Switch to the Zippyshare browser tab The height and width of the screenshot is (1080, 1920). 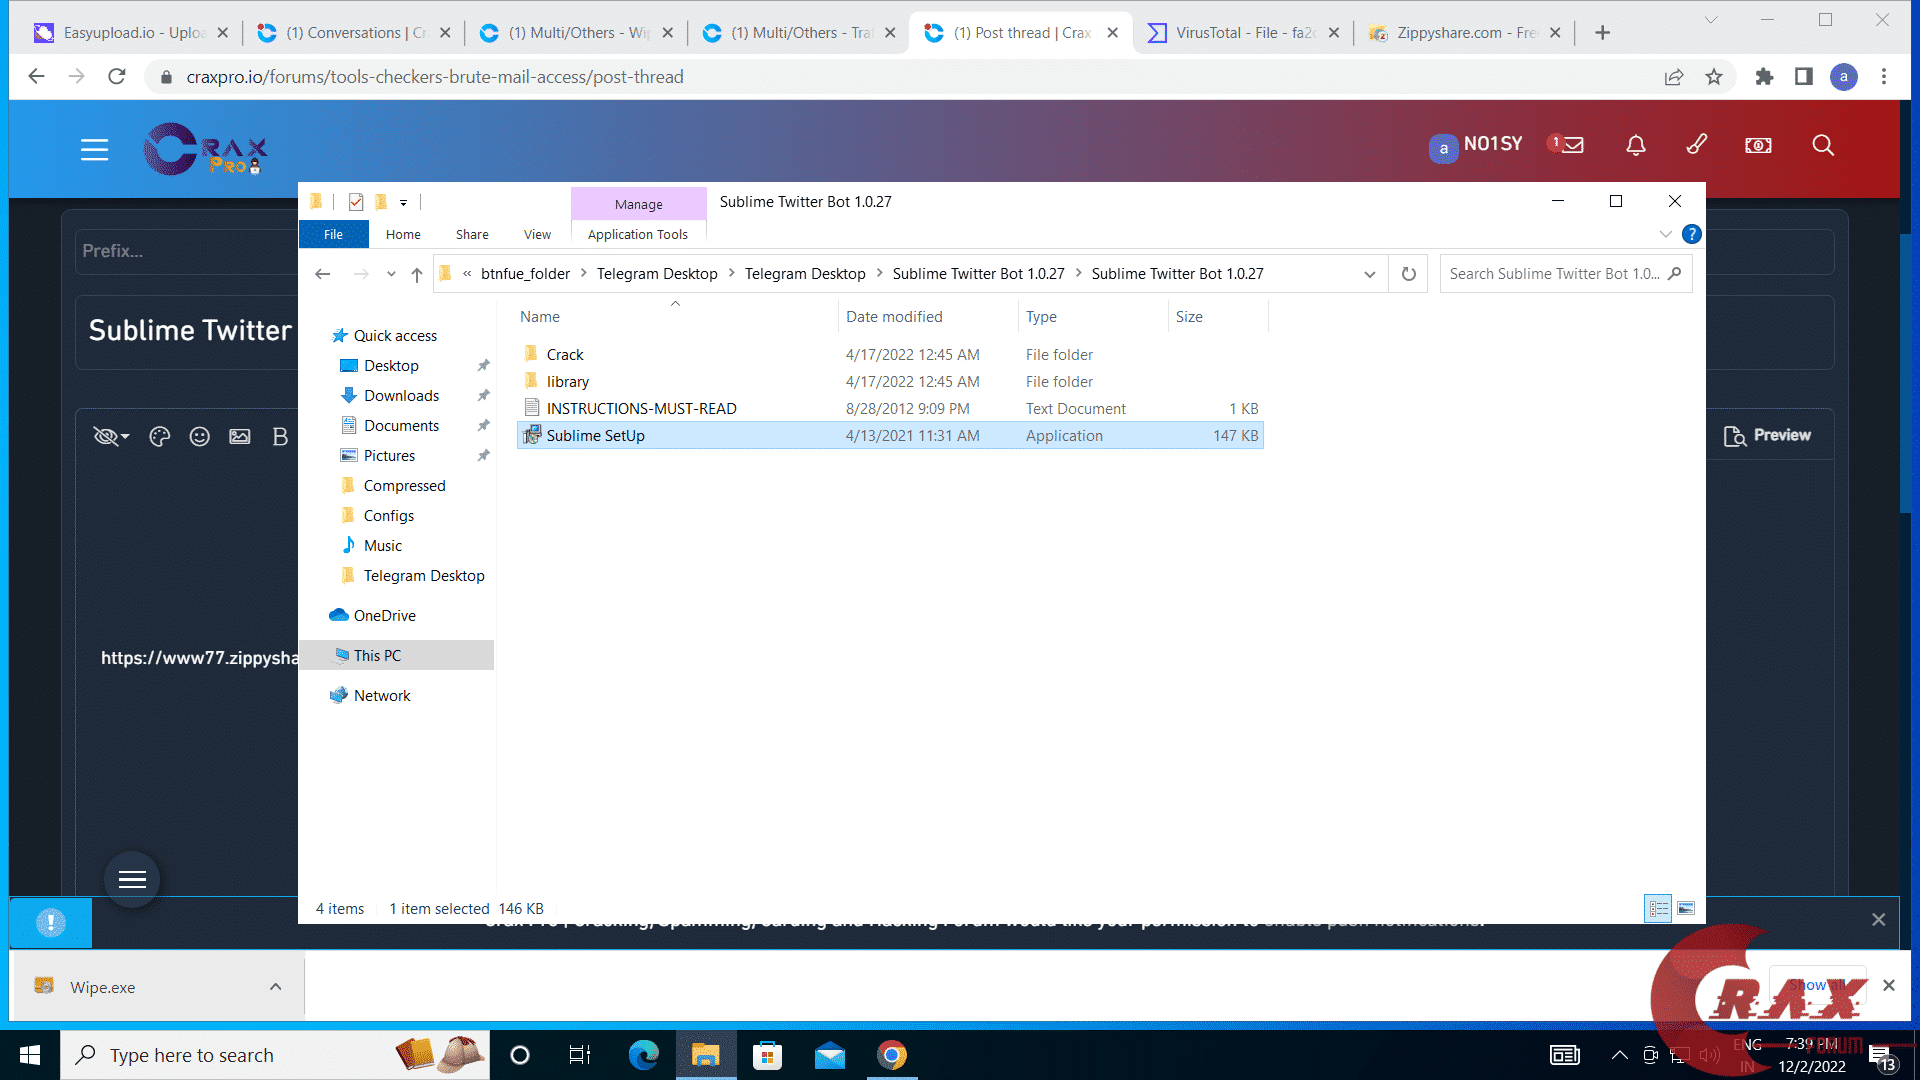1464,33
